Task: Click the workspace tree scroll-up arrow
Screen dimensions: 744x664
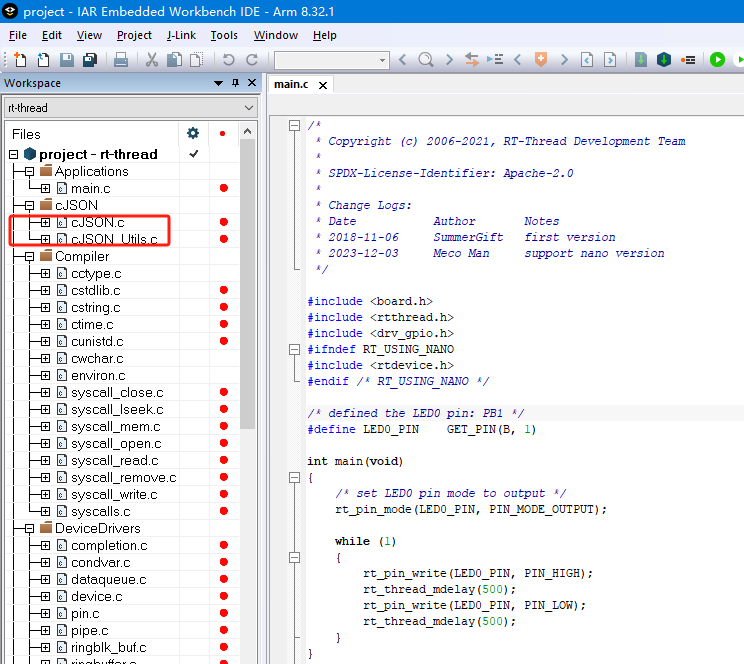Action: pos(247,132)
